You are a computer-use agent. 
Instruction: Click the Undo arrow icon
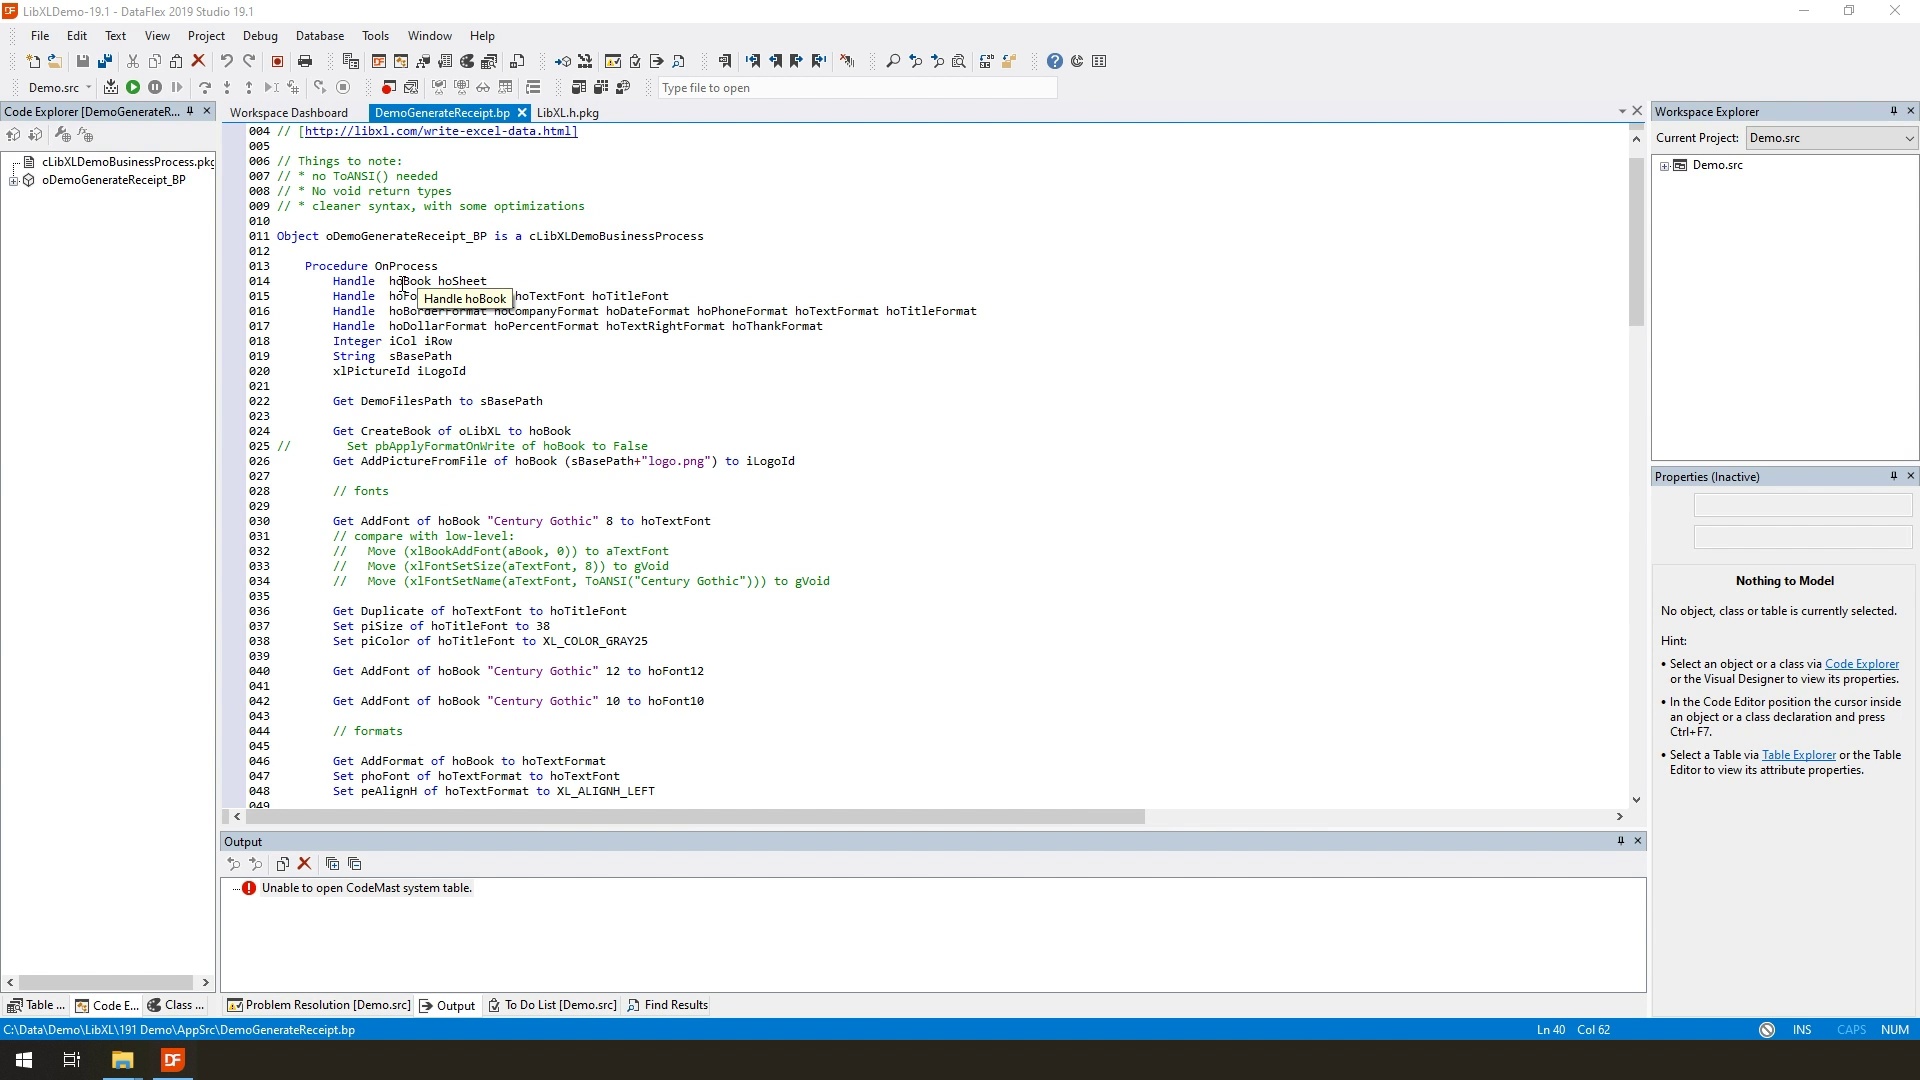(227, 62)
